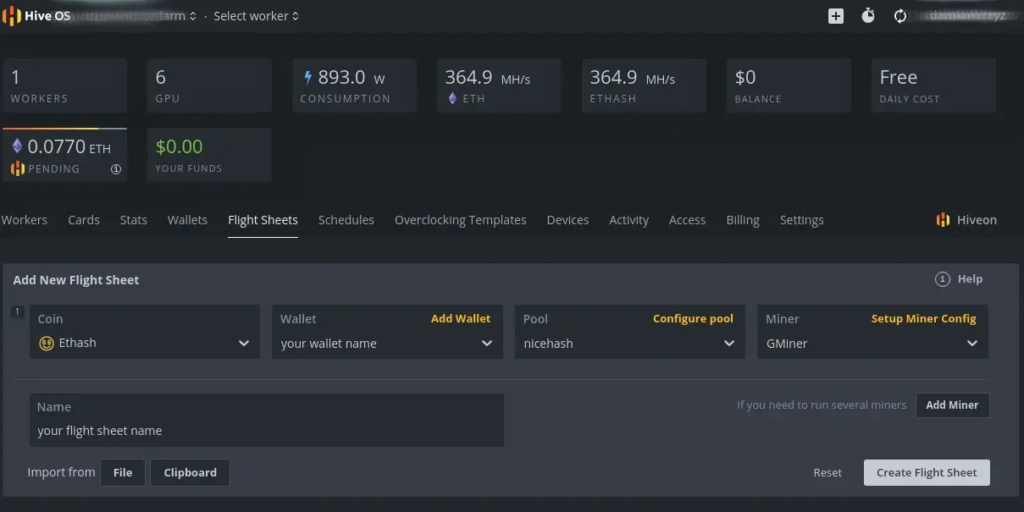Click the Help link text
Screen dimensions: 1024x512
click(x=970, y=279)
